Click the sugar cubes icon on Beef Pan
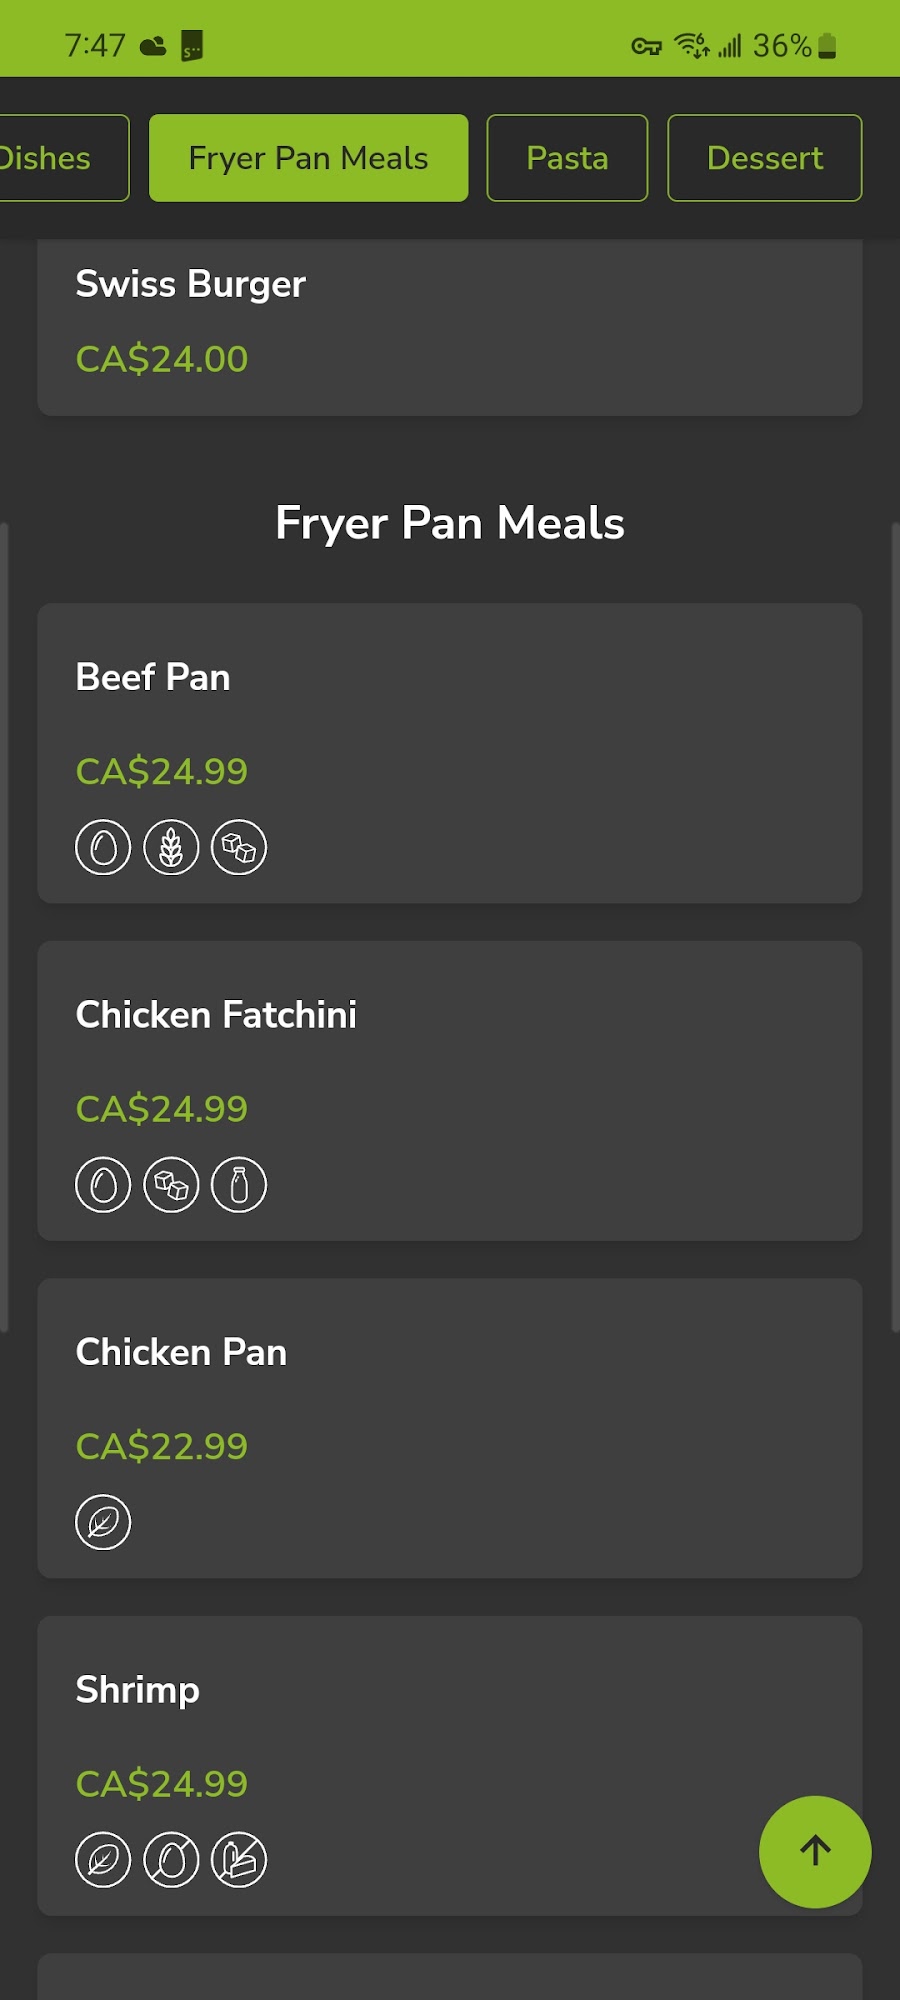This screenshot has height=2000, width=900. (240, 846)
